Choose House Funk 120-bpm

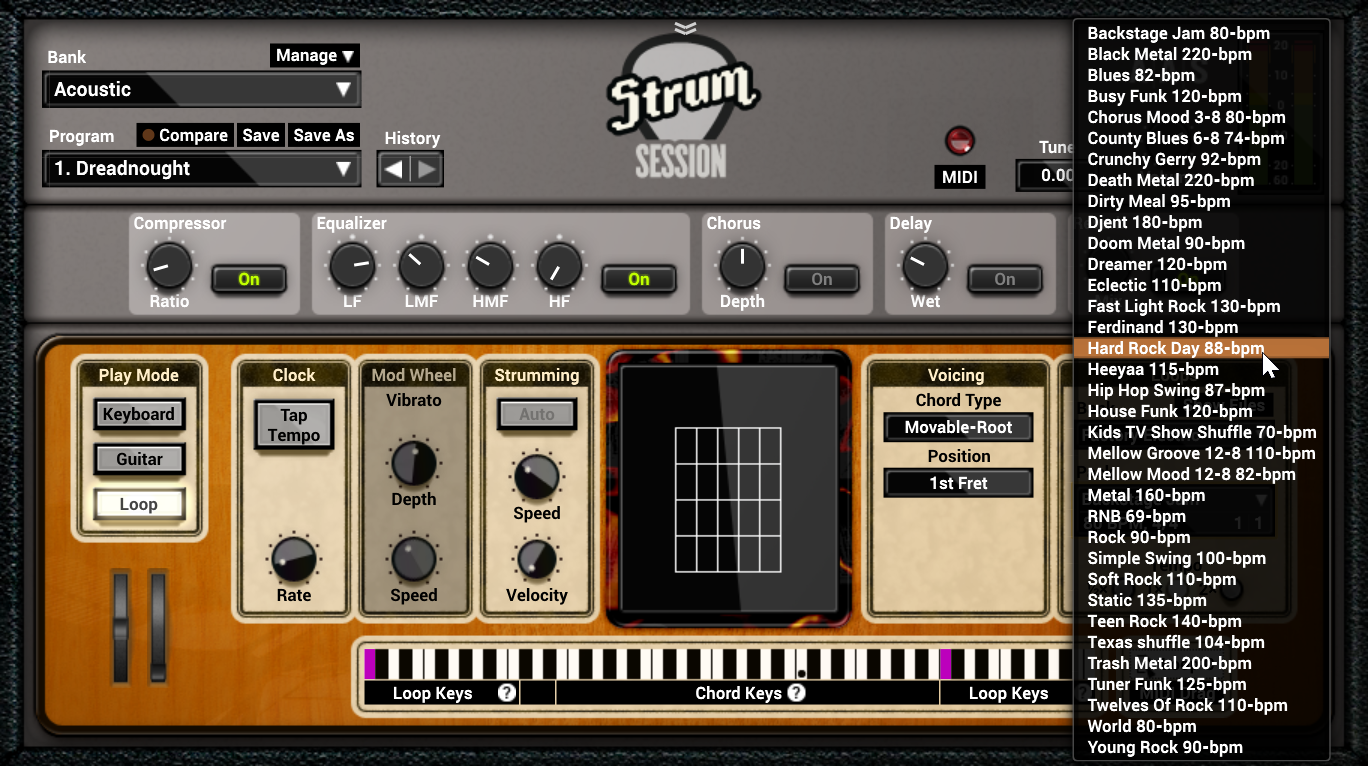point(1201,411)
